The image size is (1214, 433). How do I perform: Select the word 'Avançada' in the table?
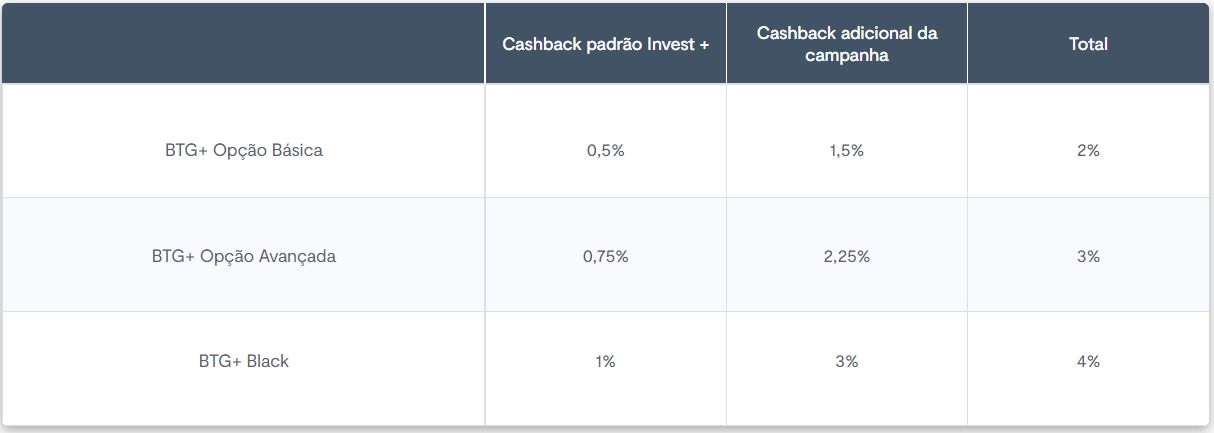pos(298,256)
